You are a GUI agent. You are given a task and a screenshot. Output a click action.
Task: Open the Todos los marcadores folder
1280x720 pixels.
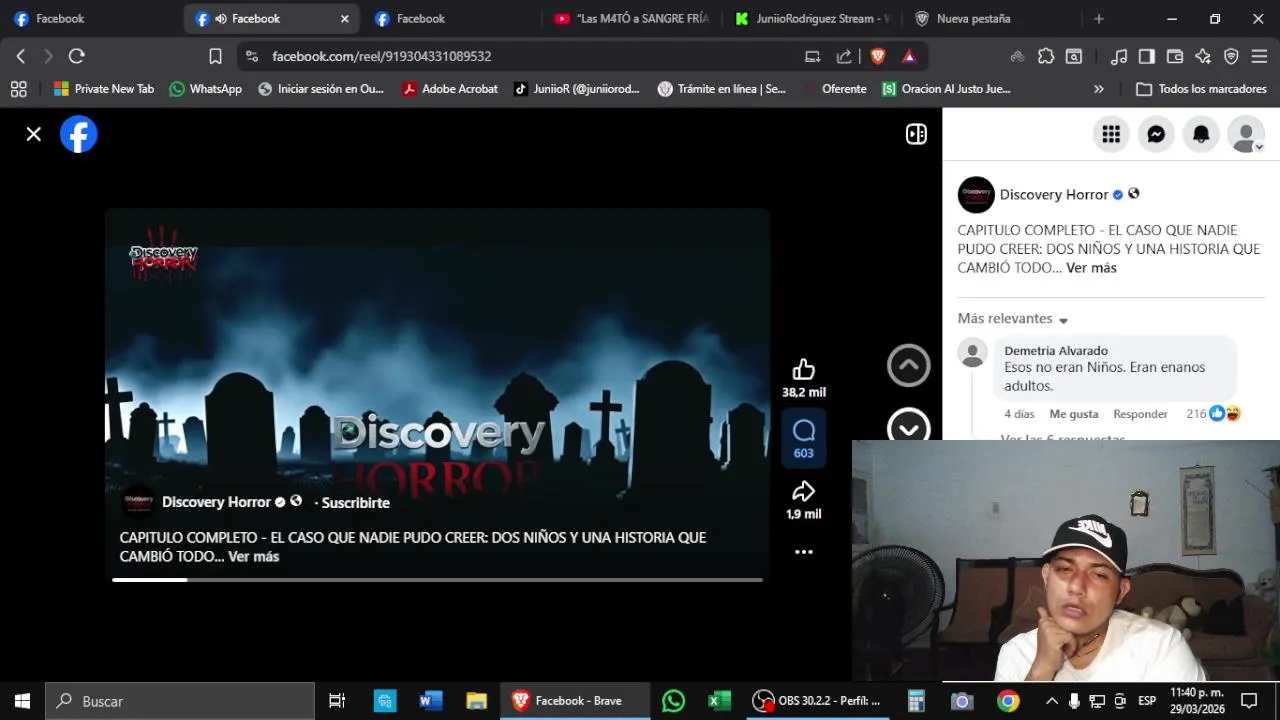coord(1201,89)
